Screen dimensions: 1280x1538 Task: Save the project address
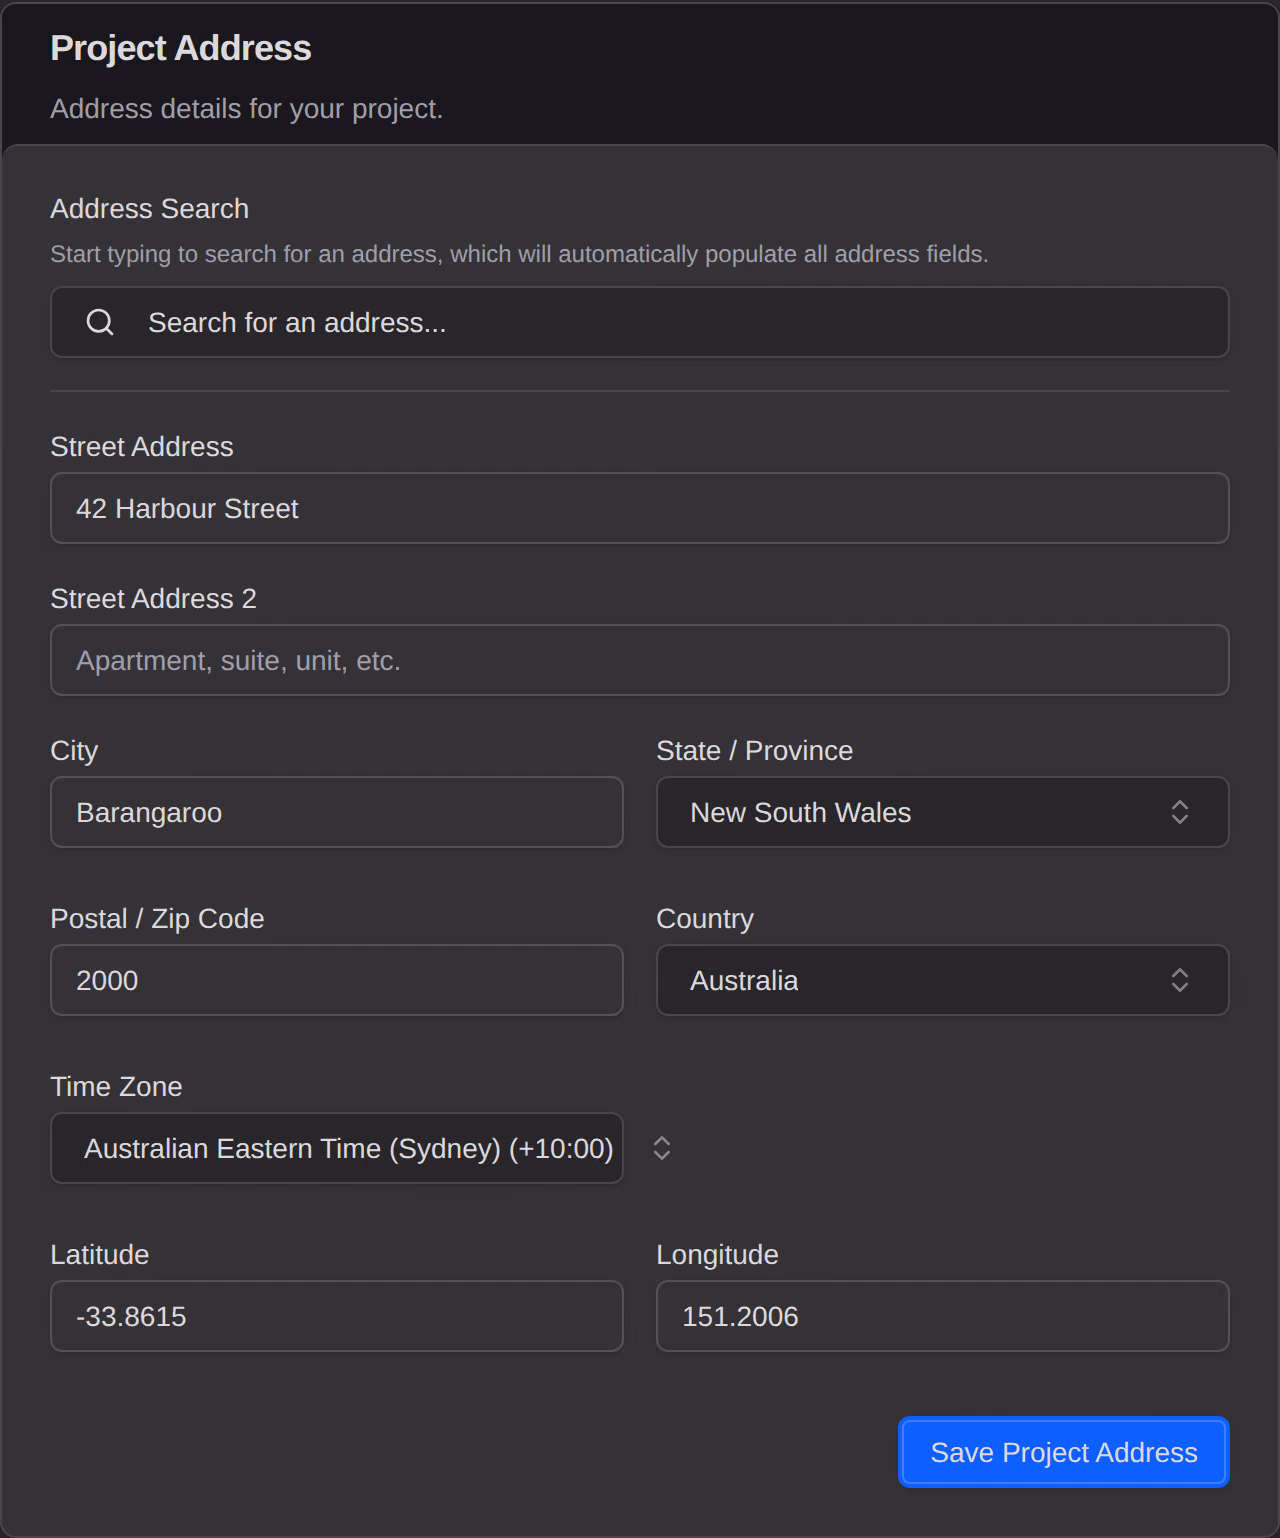1064,1452
